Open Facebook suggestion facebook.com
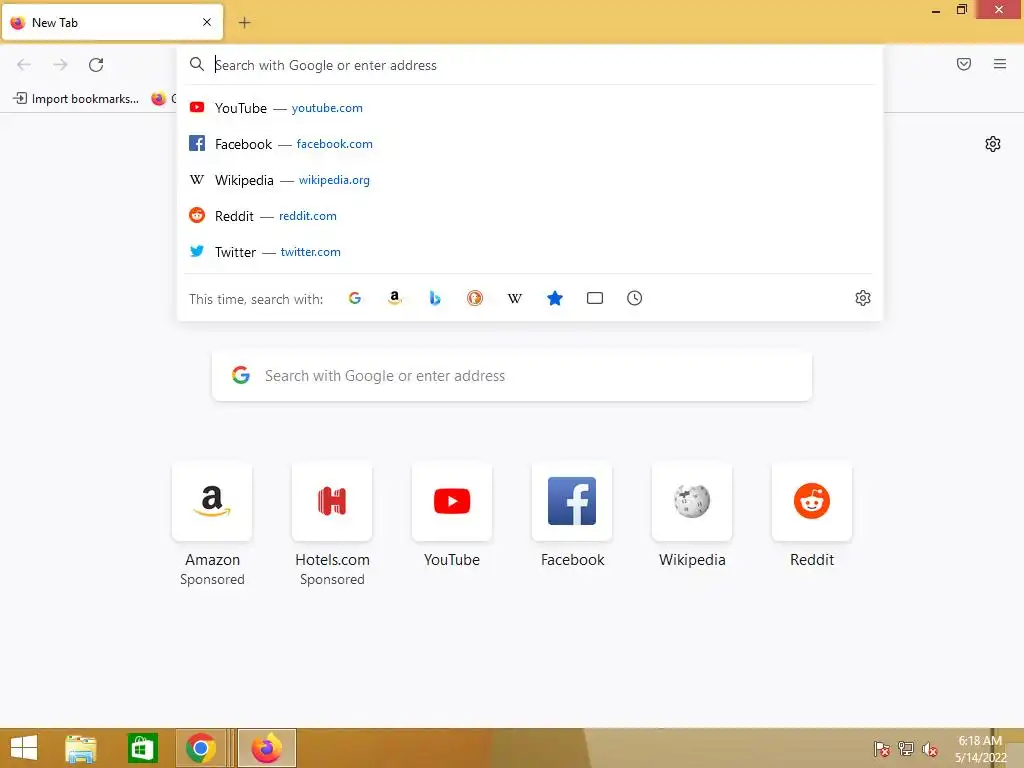Screen dimensions: 1024x768 [x=530, y=144]
